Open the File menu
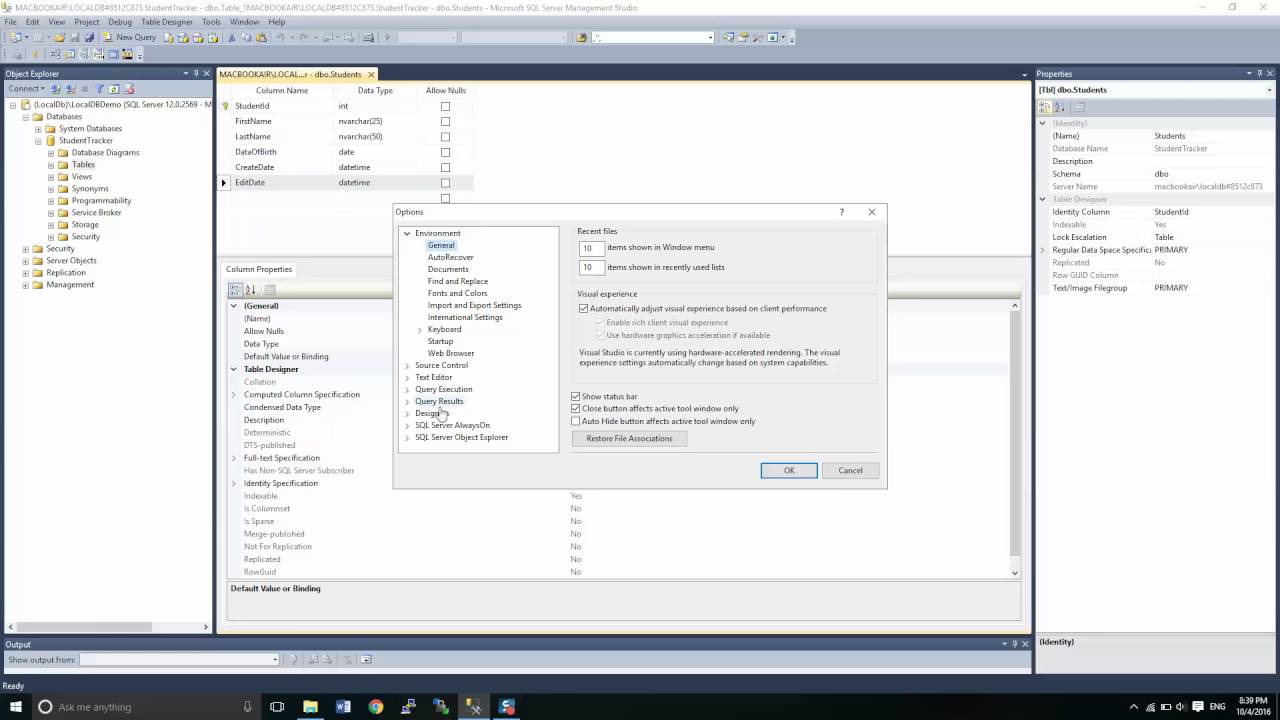This screenshot has height=720, width=1280. pos(11,21)
